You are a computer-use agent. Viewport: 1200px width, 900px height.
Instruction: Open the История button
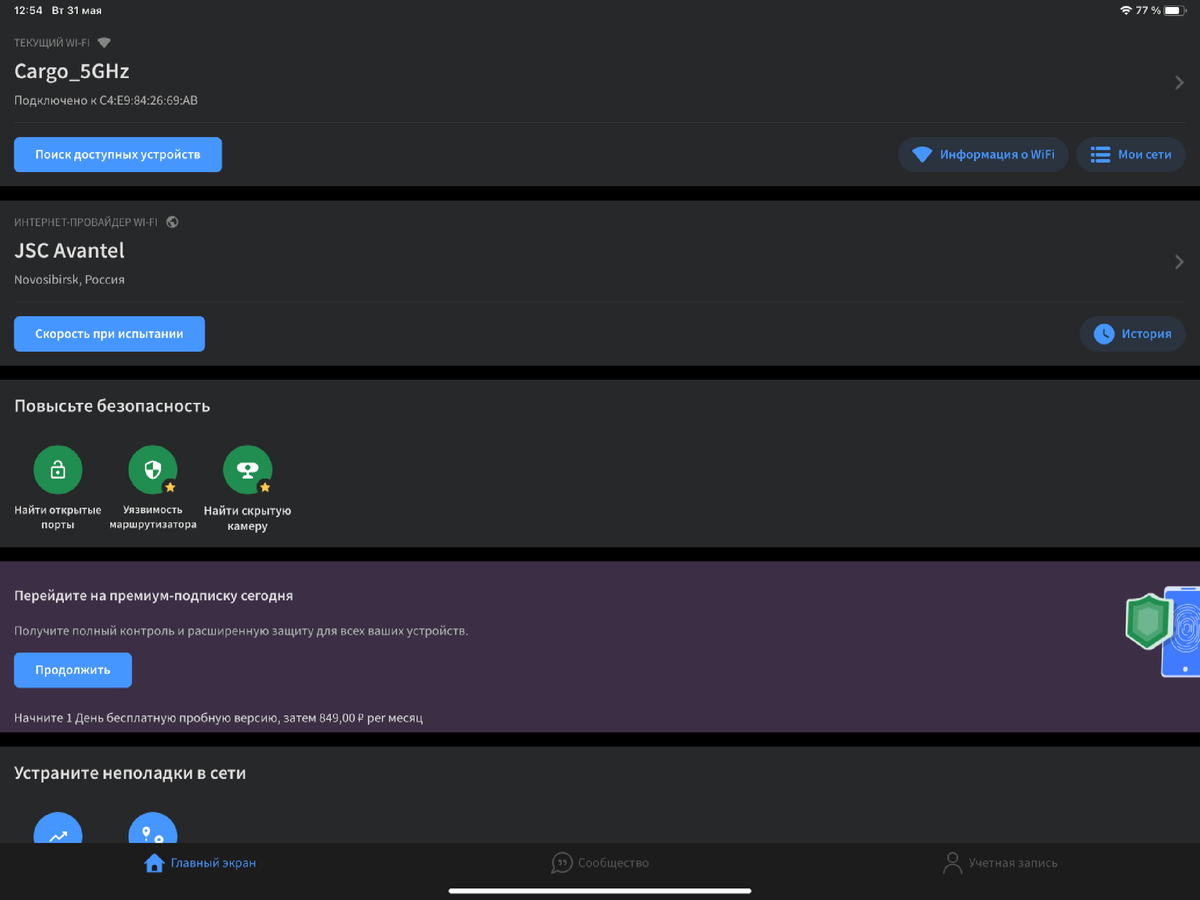click(x=1133, y=334)
